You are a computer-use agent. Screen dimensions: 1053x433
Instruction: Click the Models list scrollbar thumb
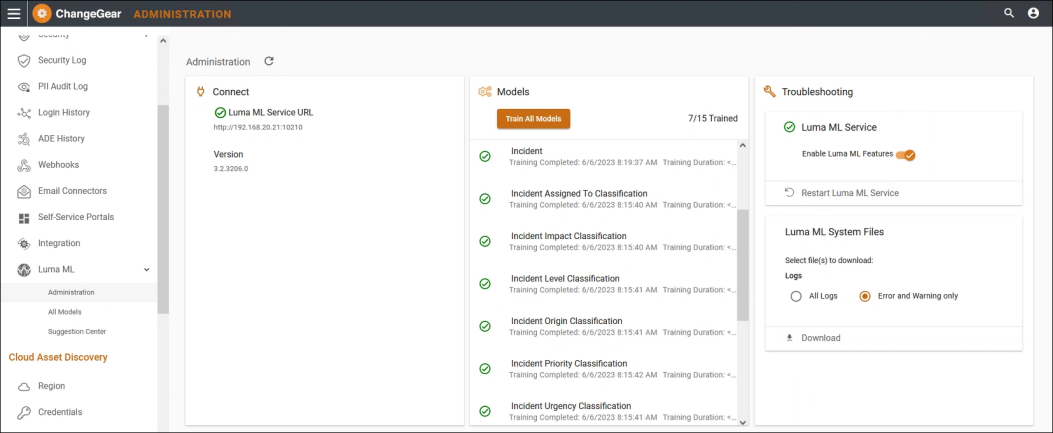pyautogui.click(x=742, y=265)
